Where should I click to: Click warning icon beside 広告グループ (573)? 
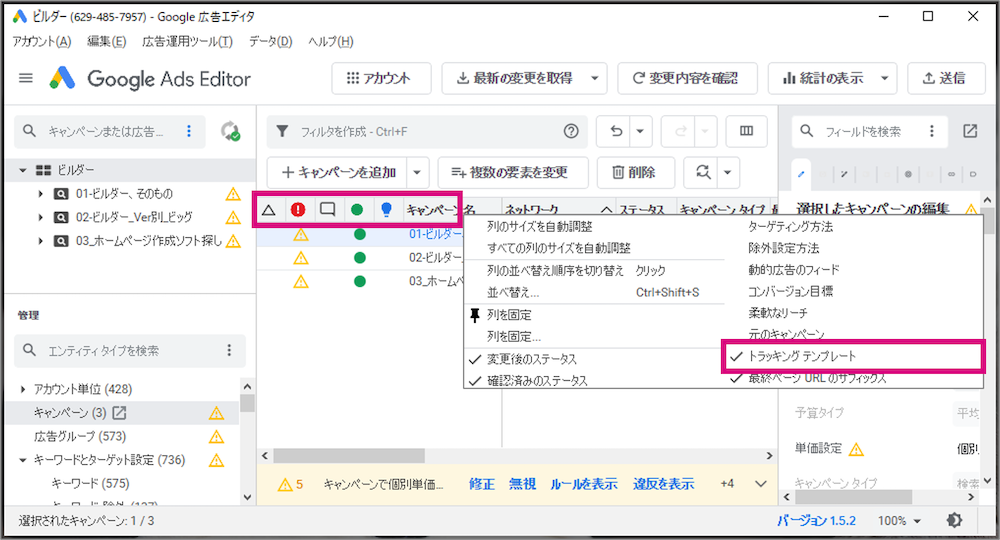tap(216, 437)
